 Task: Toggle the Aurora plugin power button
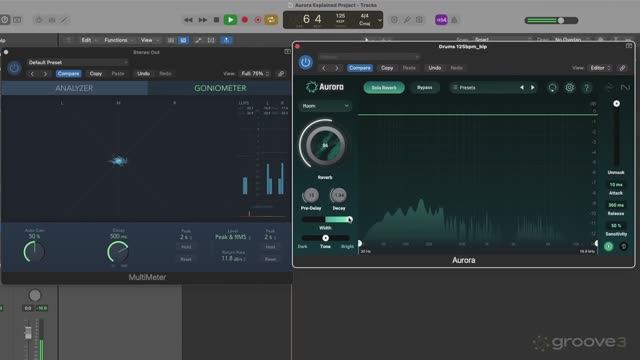point(306,62)
